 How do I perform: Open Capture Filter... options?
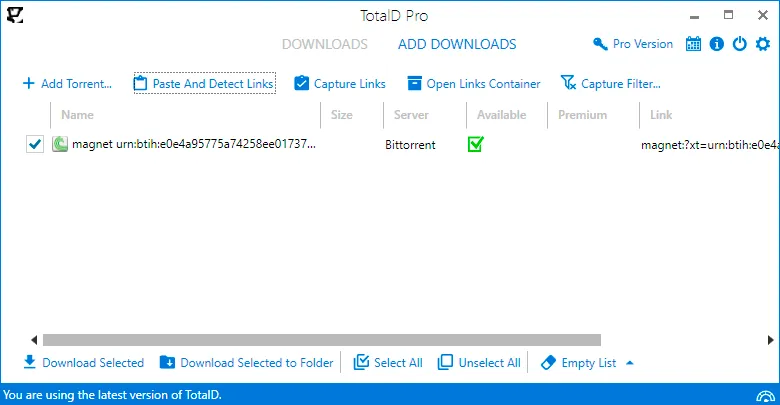pyautogui.click(x=611, y=84)
